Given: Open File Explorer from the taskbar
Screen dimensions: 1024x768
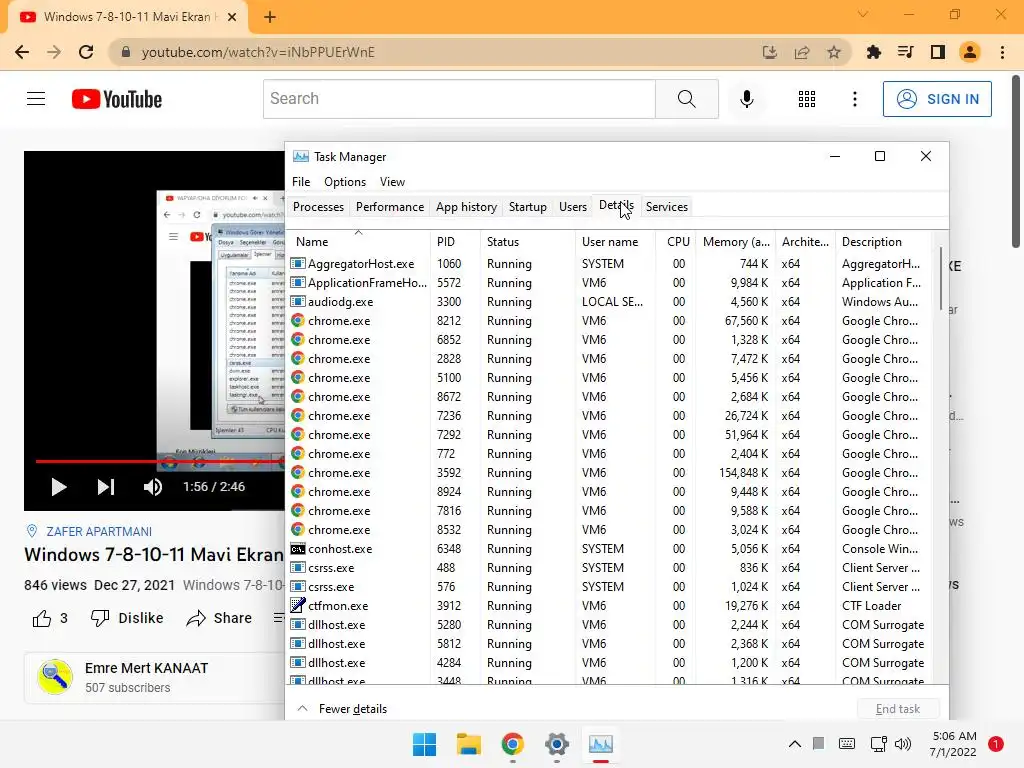Looking at the screenshot, I should coord(468,744).
